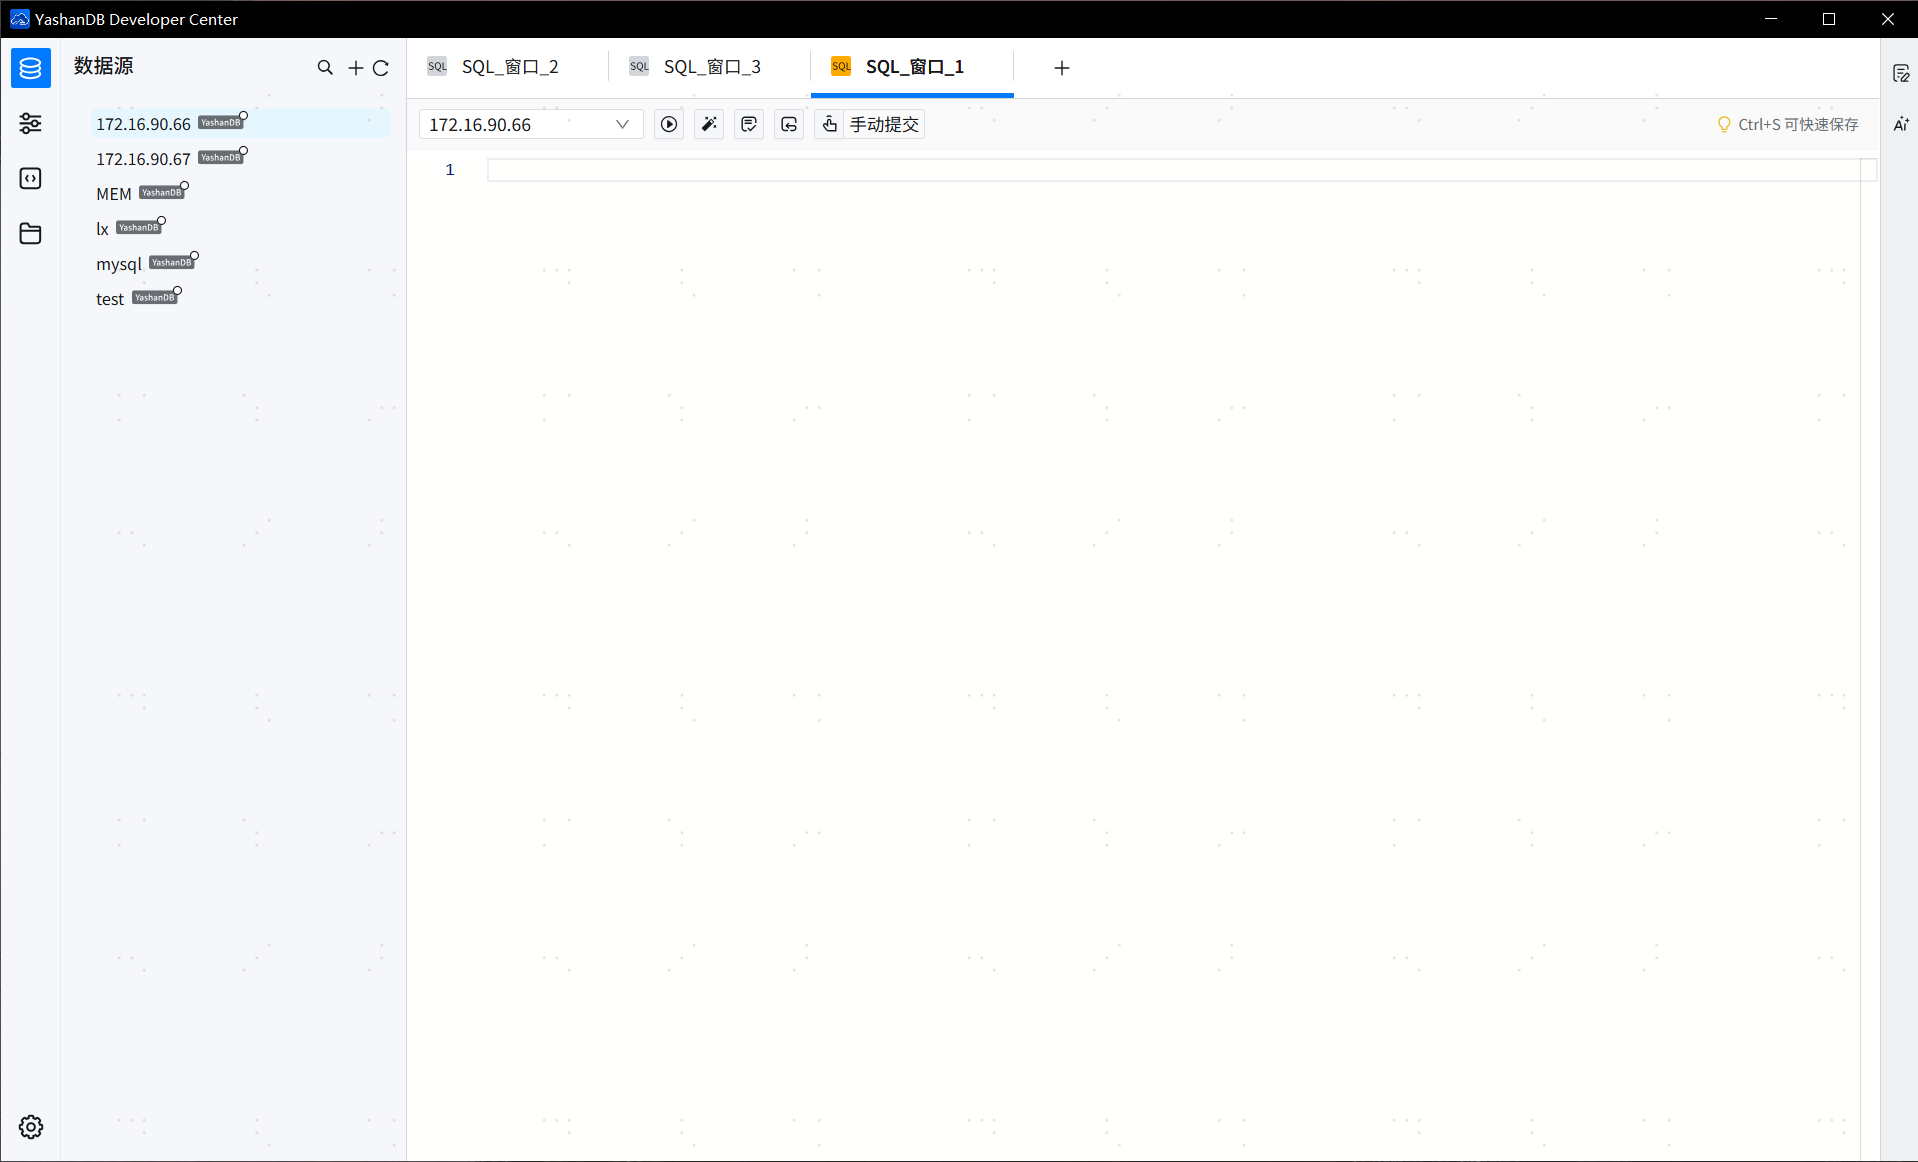Expand the 172.16.90.66 connection dropdown
The height and width of the screenshot is (1162, 1918).
[530, 124]
